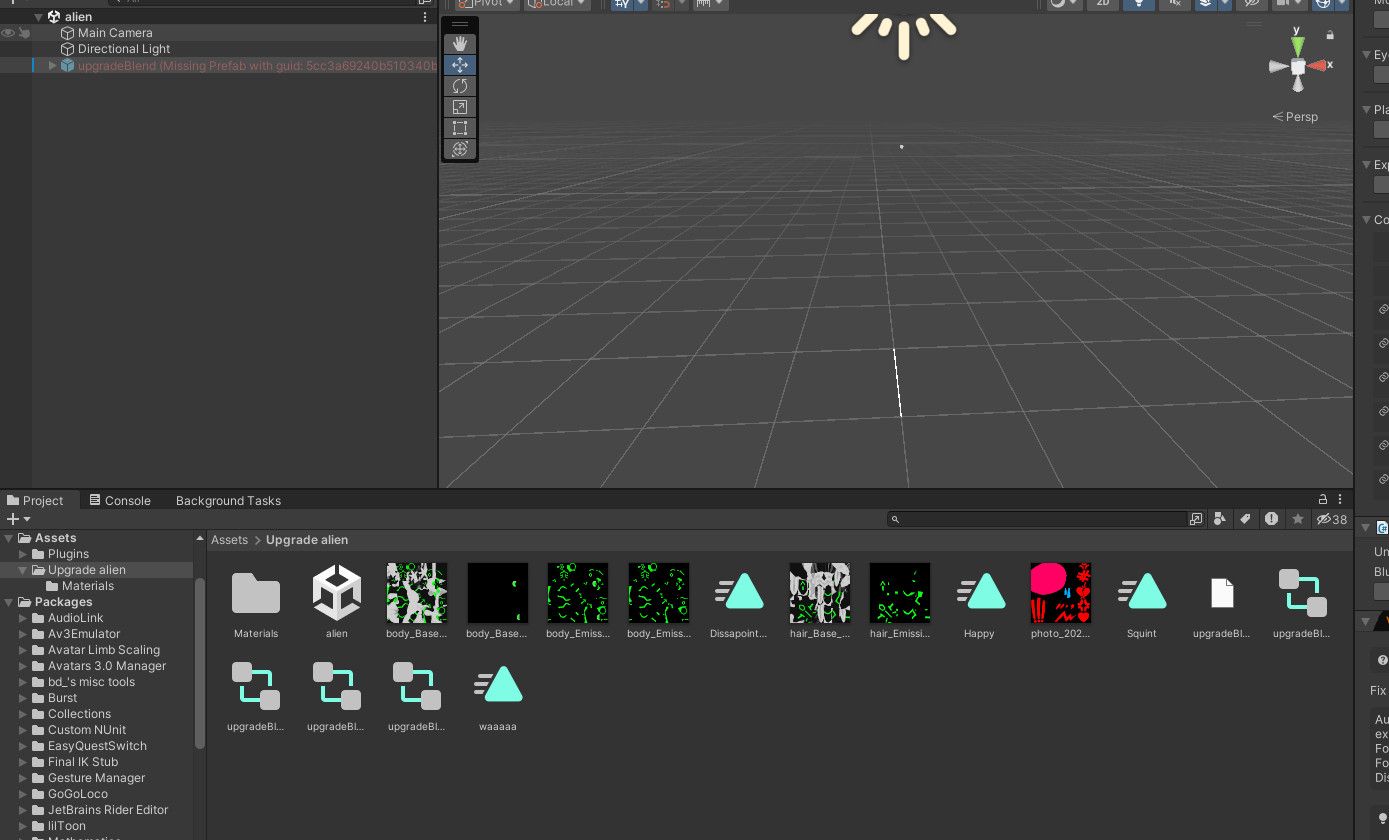Screen dimensions: 1389x840
Task: Select the Custom NUnit package folder
Action: coord(88,730)
